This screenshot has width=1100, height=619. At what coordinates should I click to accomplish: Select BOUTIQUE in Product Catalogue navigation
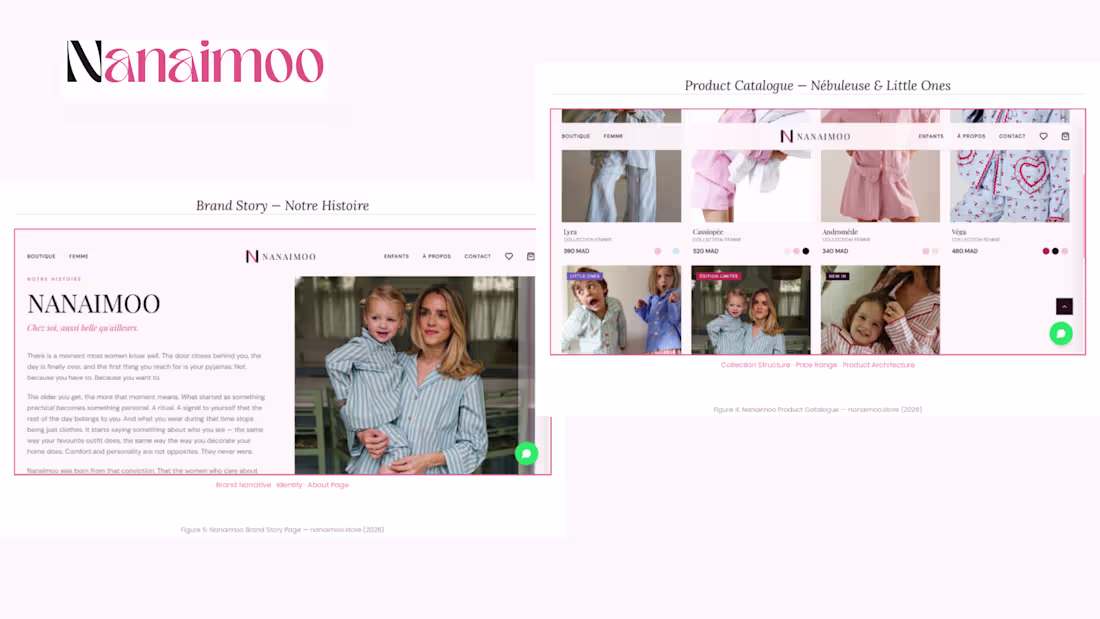pyautogui.click(x=576, y=136)
